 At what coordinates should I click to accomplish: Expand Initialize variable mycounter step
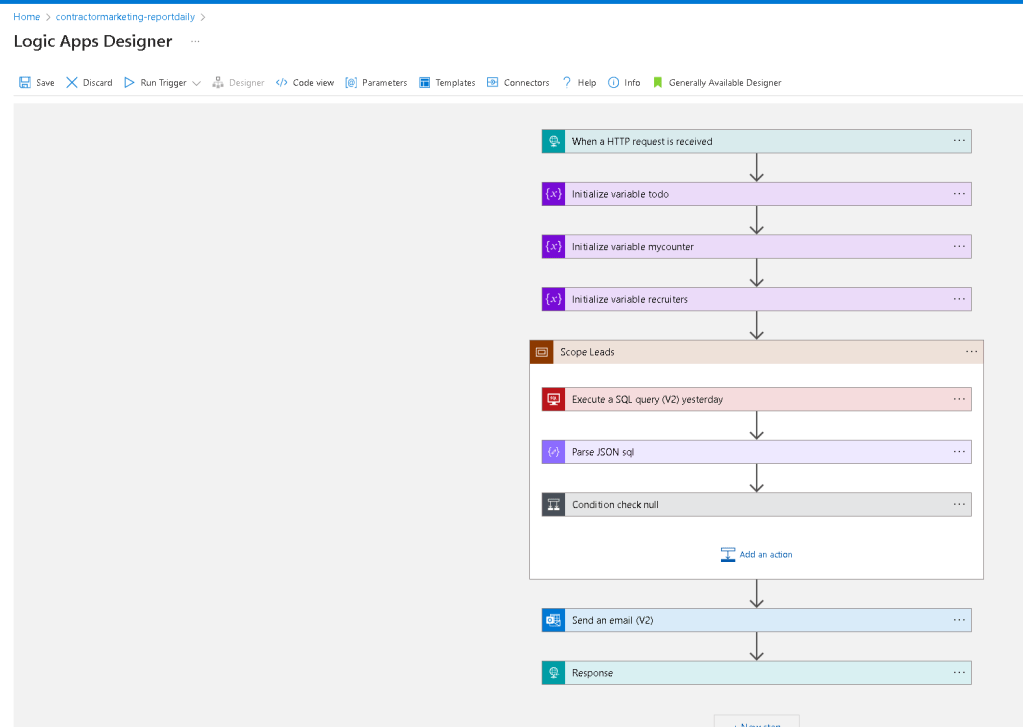click(x=756, y=247)
